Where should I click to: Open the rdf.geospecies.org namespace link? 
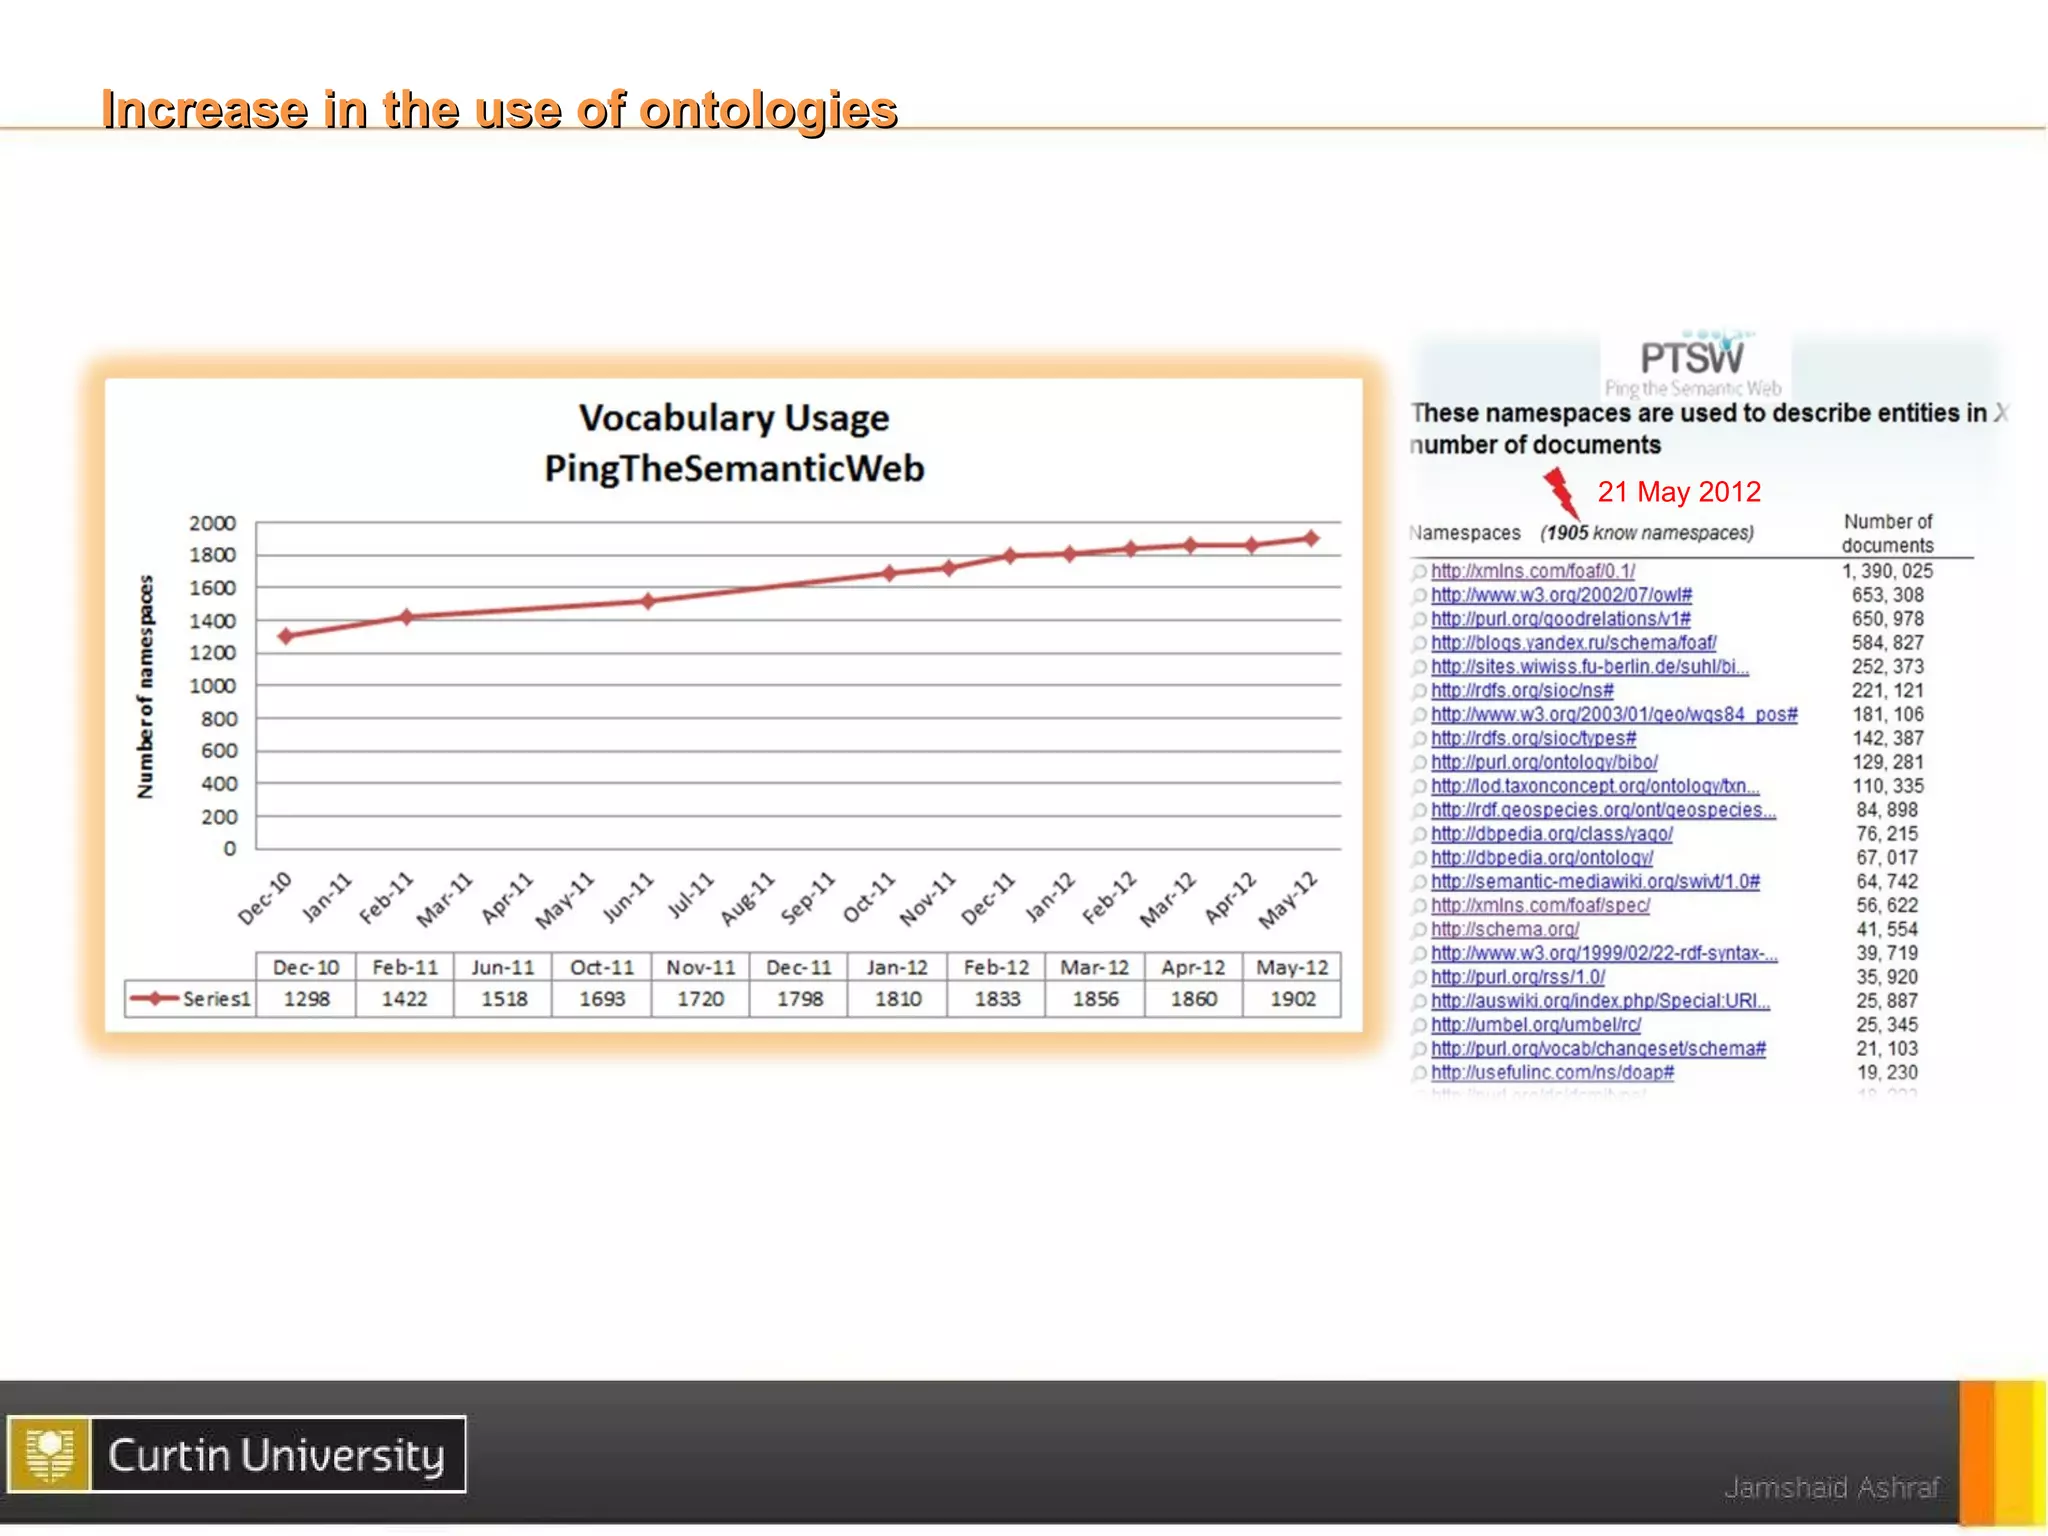(x=1603, y=810)
